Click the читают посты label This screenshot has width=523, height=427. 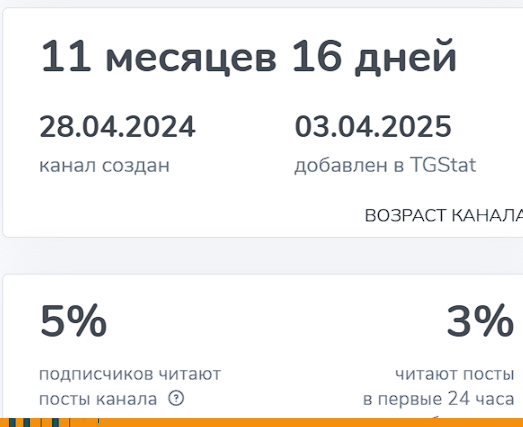point(455,374)
